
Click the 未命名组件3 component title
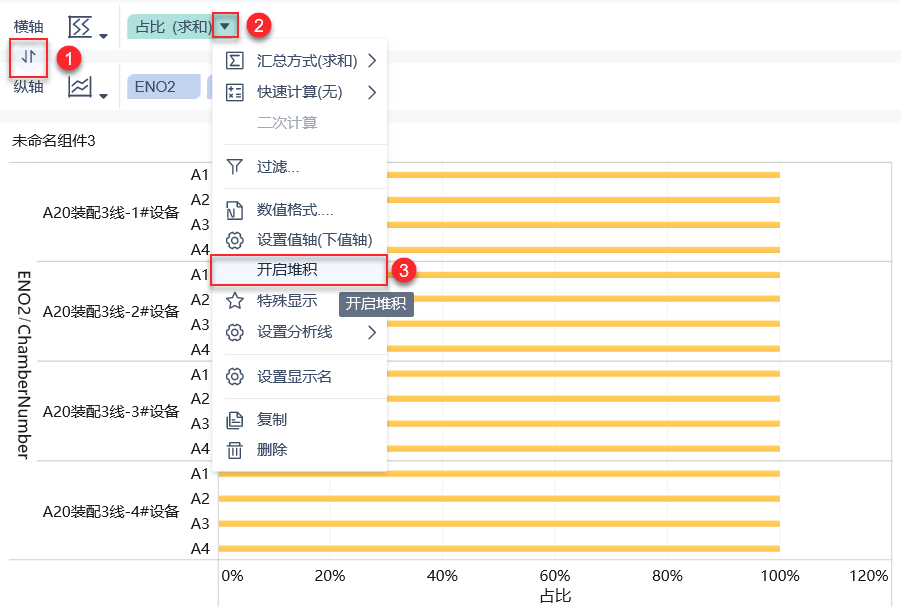click(x=54, y=141)
